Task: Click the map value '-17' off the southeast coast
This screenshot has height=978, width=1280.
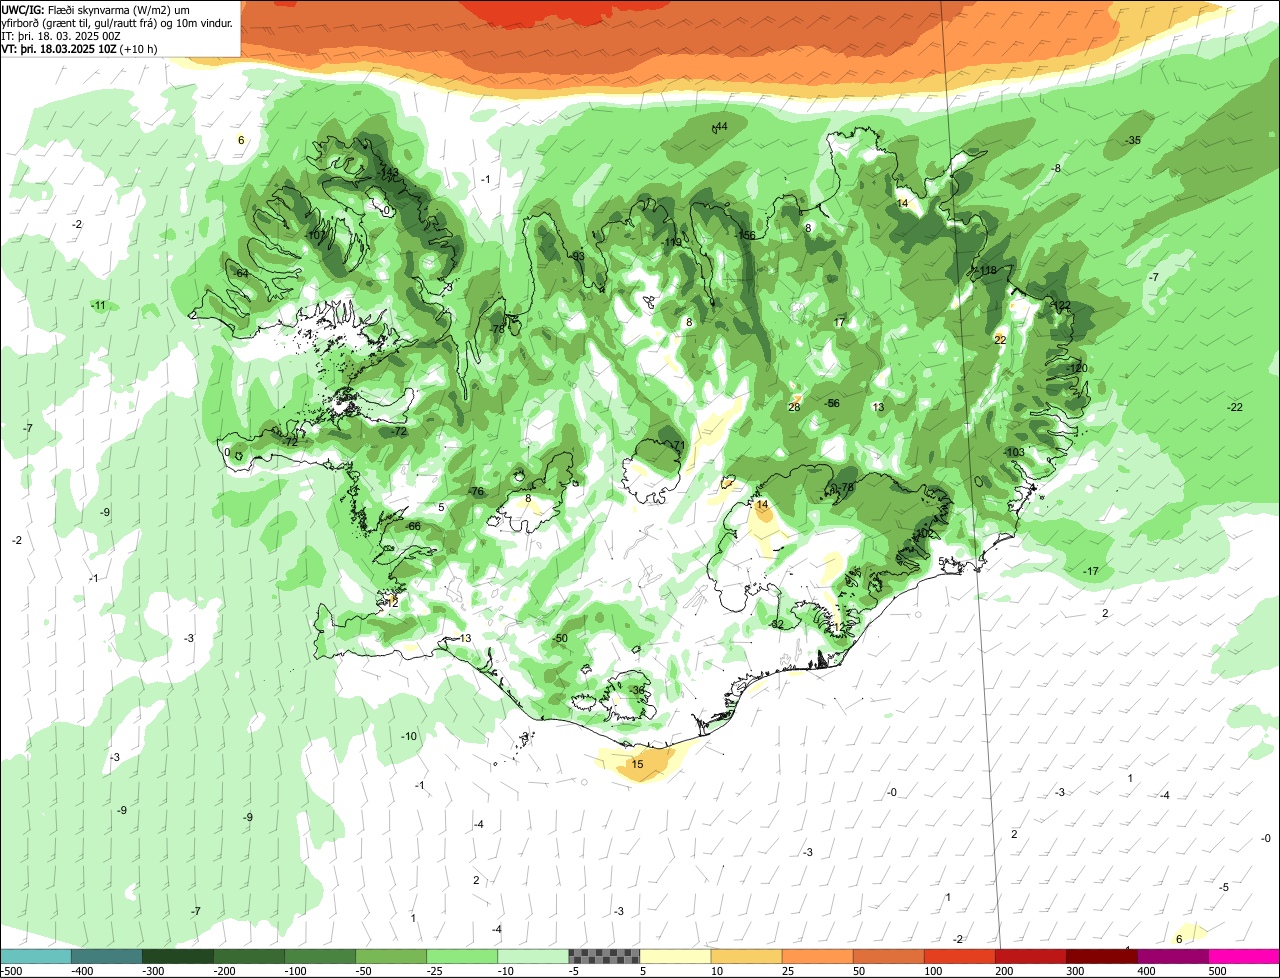Action: tap(1091, 571)
